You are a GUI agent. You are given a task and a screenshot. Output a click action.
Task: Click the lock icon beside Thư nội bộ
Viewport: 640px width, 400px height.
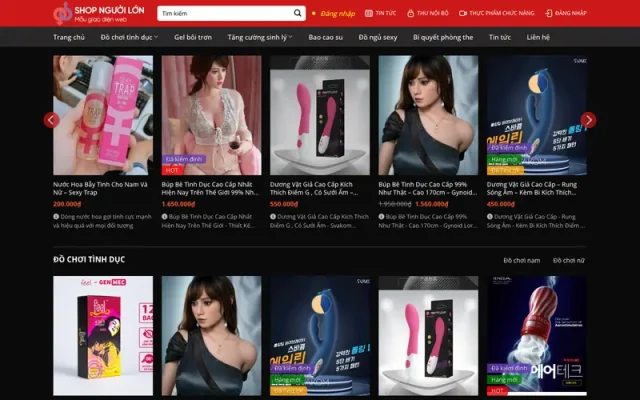410,13
